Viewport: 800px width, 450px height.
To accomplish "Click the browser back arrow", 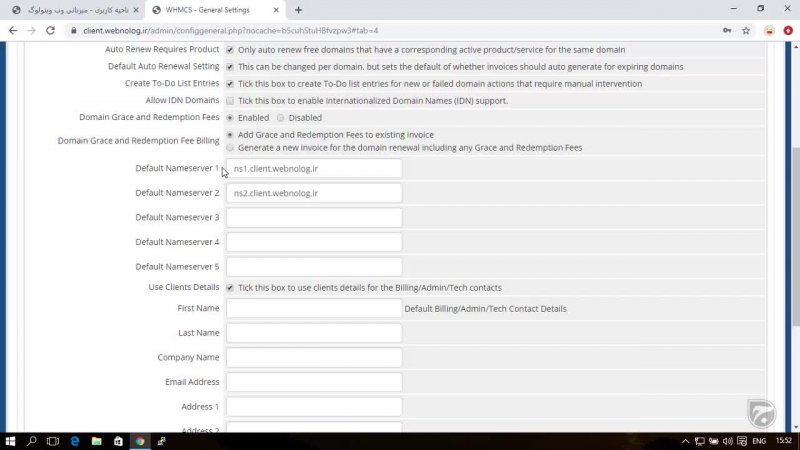I will click(11, 30).
